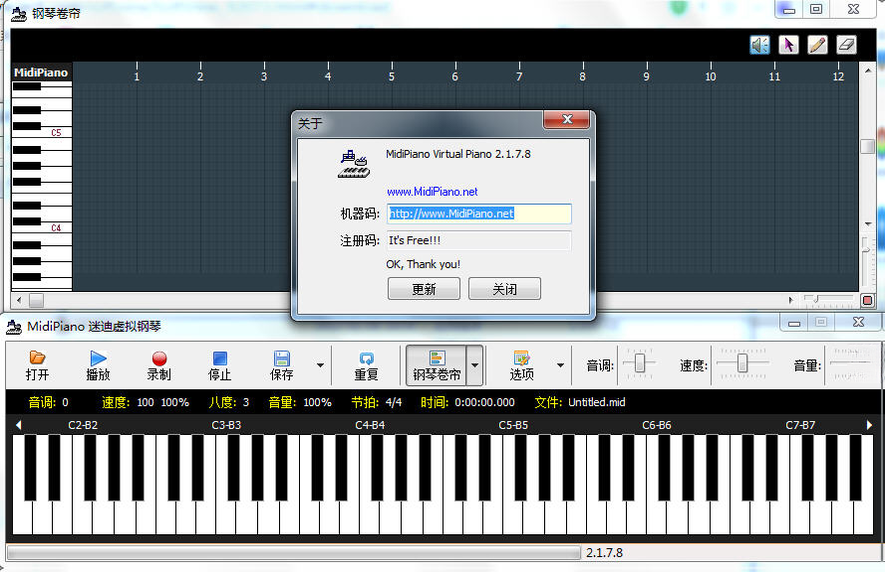Click the speaker preview icon in piano roll
This screenshot has width=885, height=572.
pos(759,45)
